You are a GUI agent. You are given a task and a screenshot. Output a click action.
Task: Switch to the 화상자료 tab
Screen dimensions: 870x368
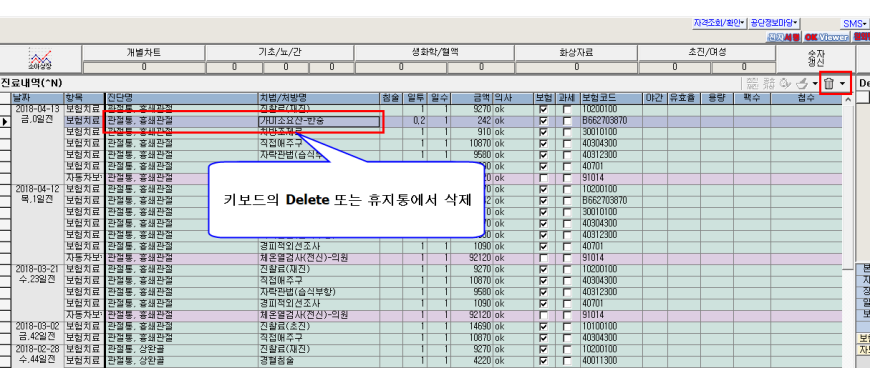tap(576, 53)
